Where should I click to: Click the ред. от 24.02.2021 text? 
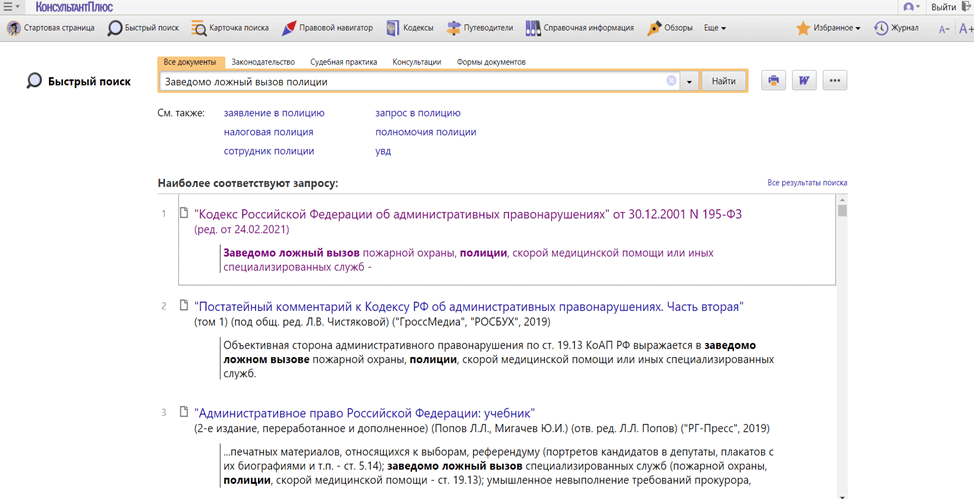(241, 229)
